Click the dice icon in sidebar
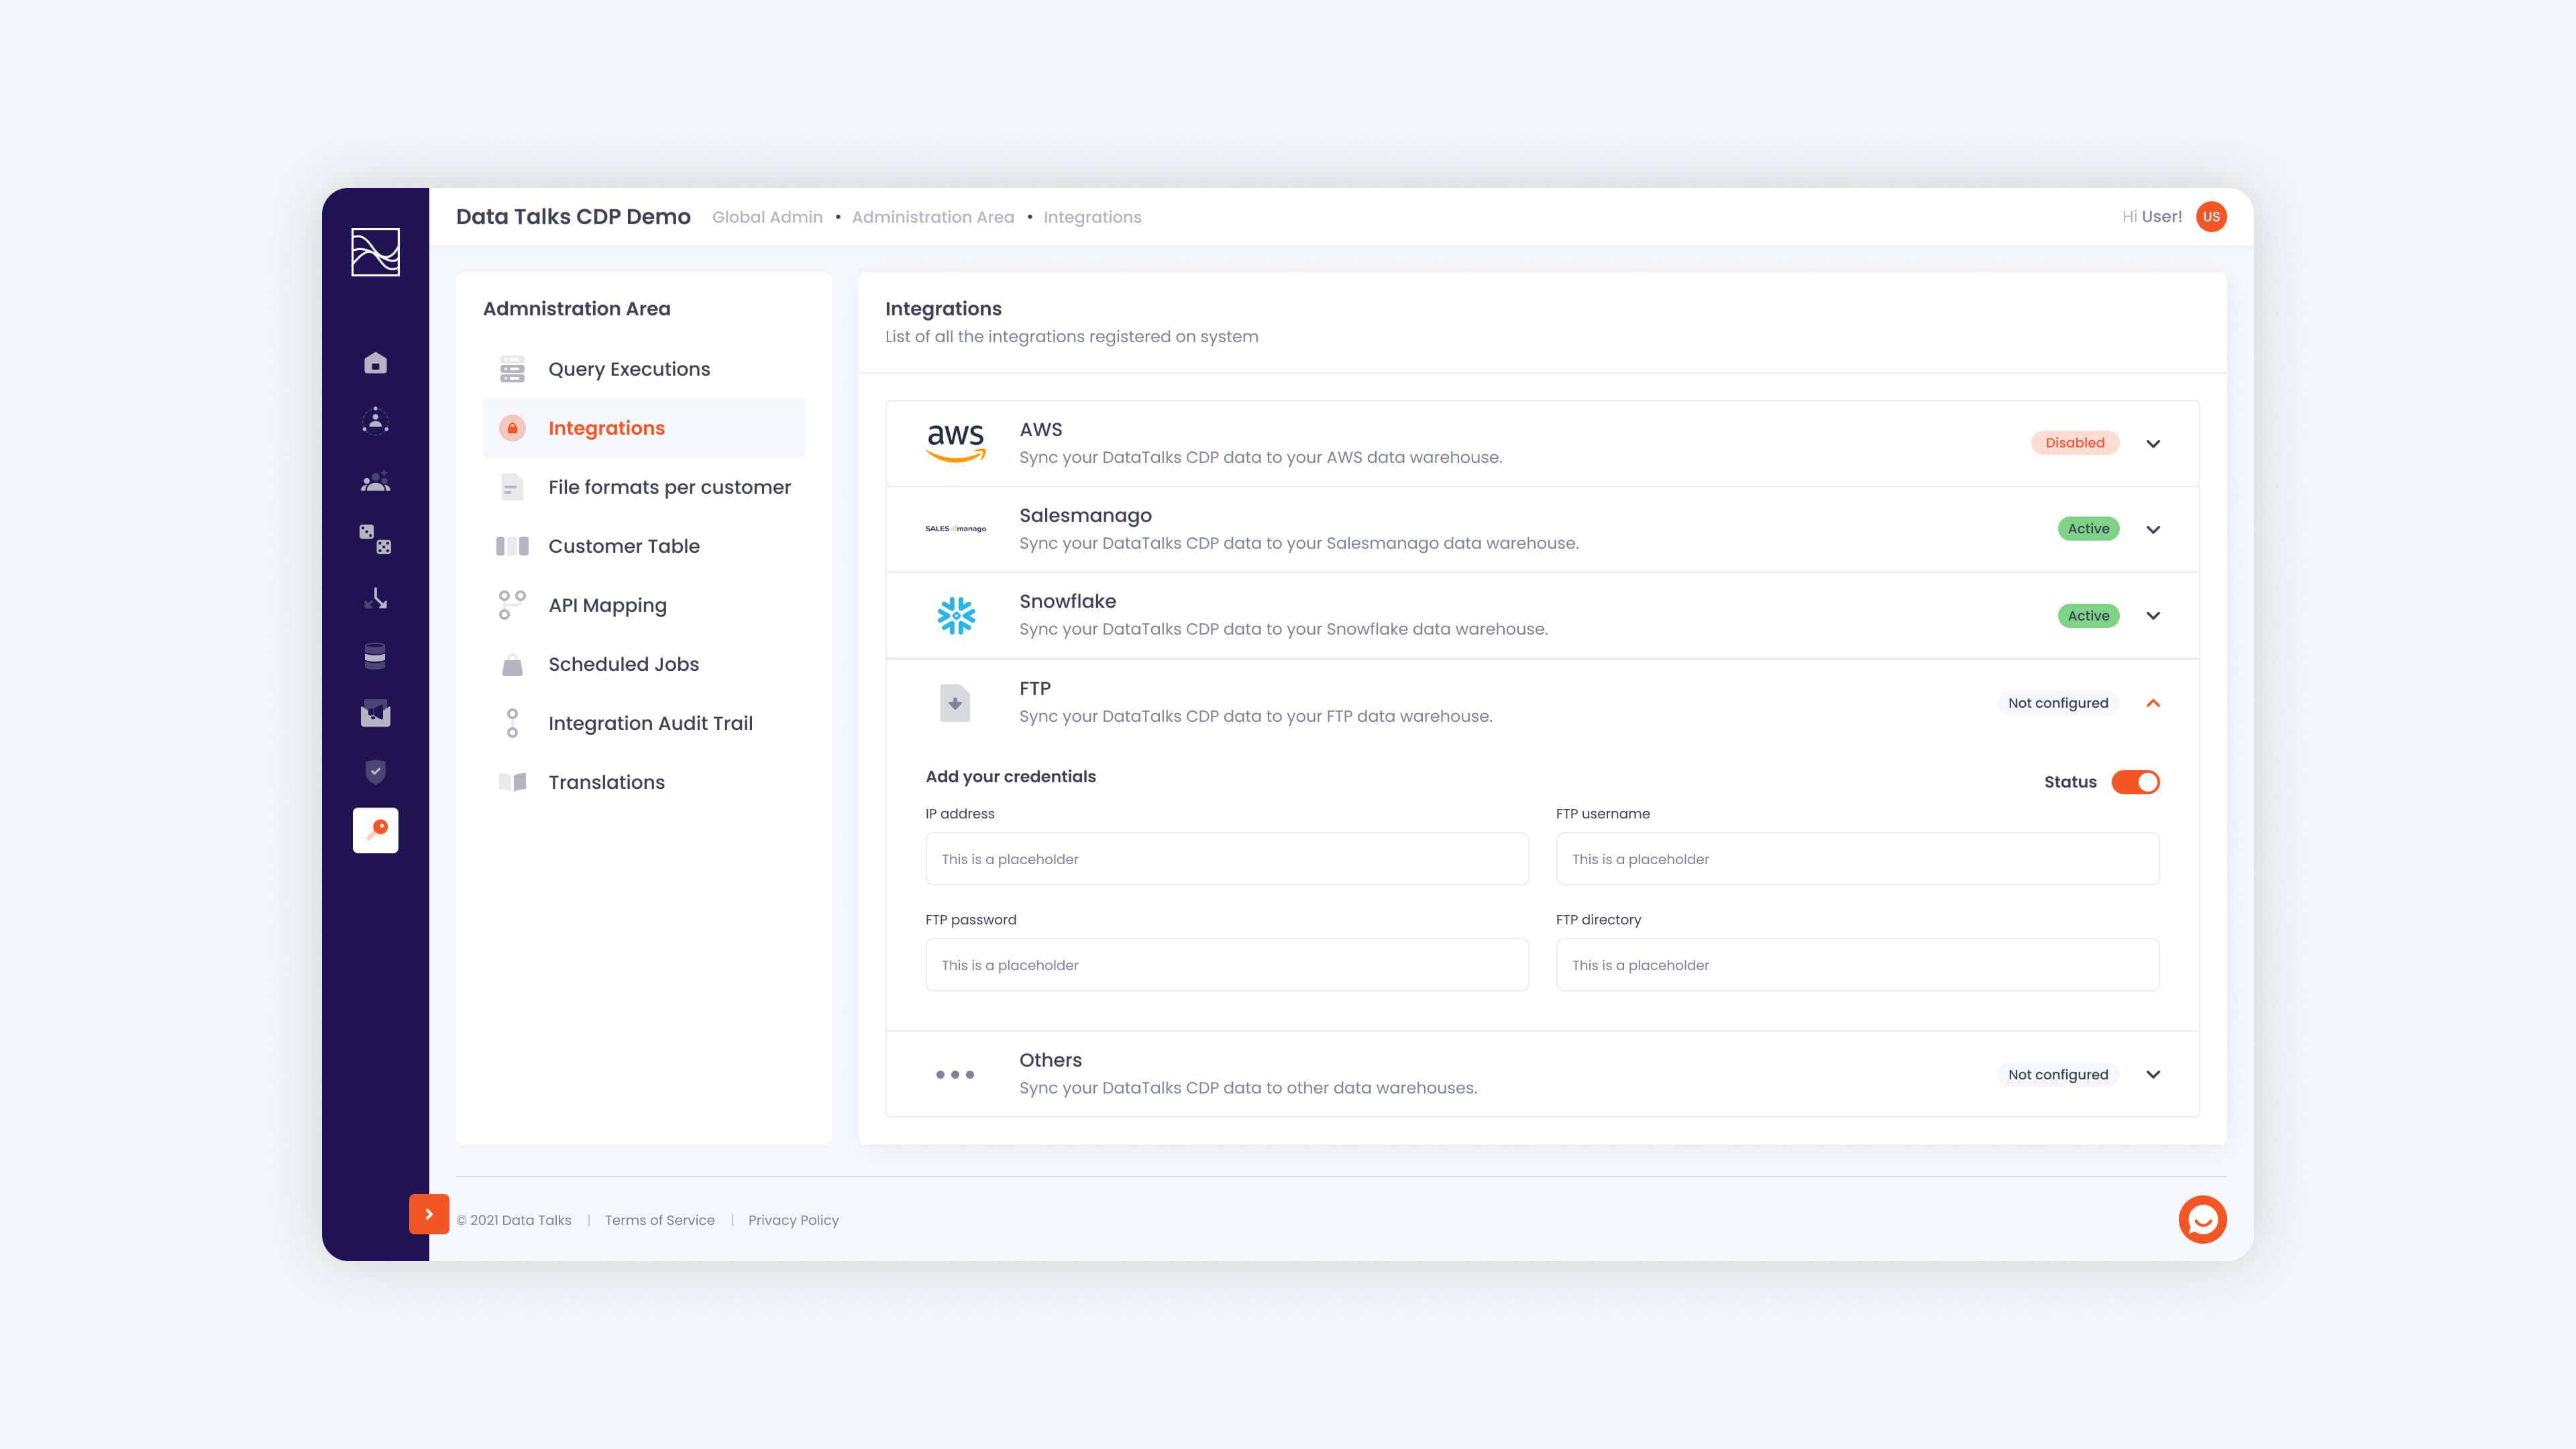 375,539
